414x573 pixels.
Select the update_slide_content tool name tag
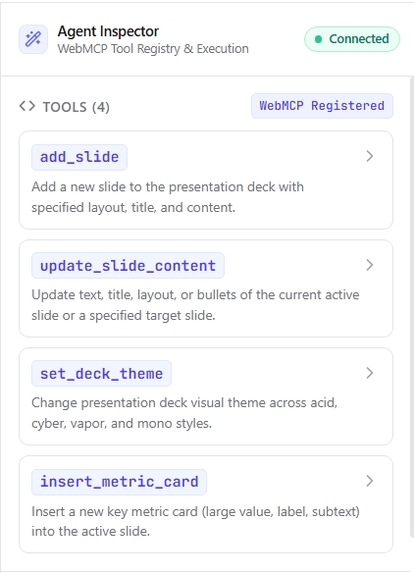(128, 266)
